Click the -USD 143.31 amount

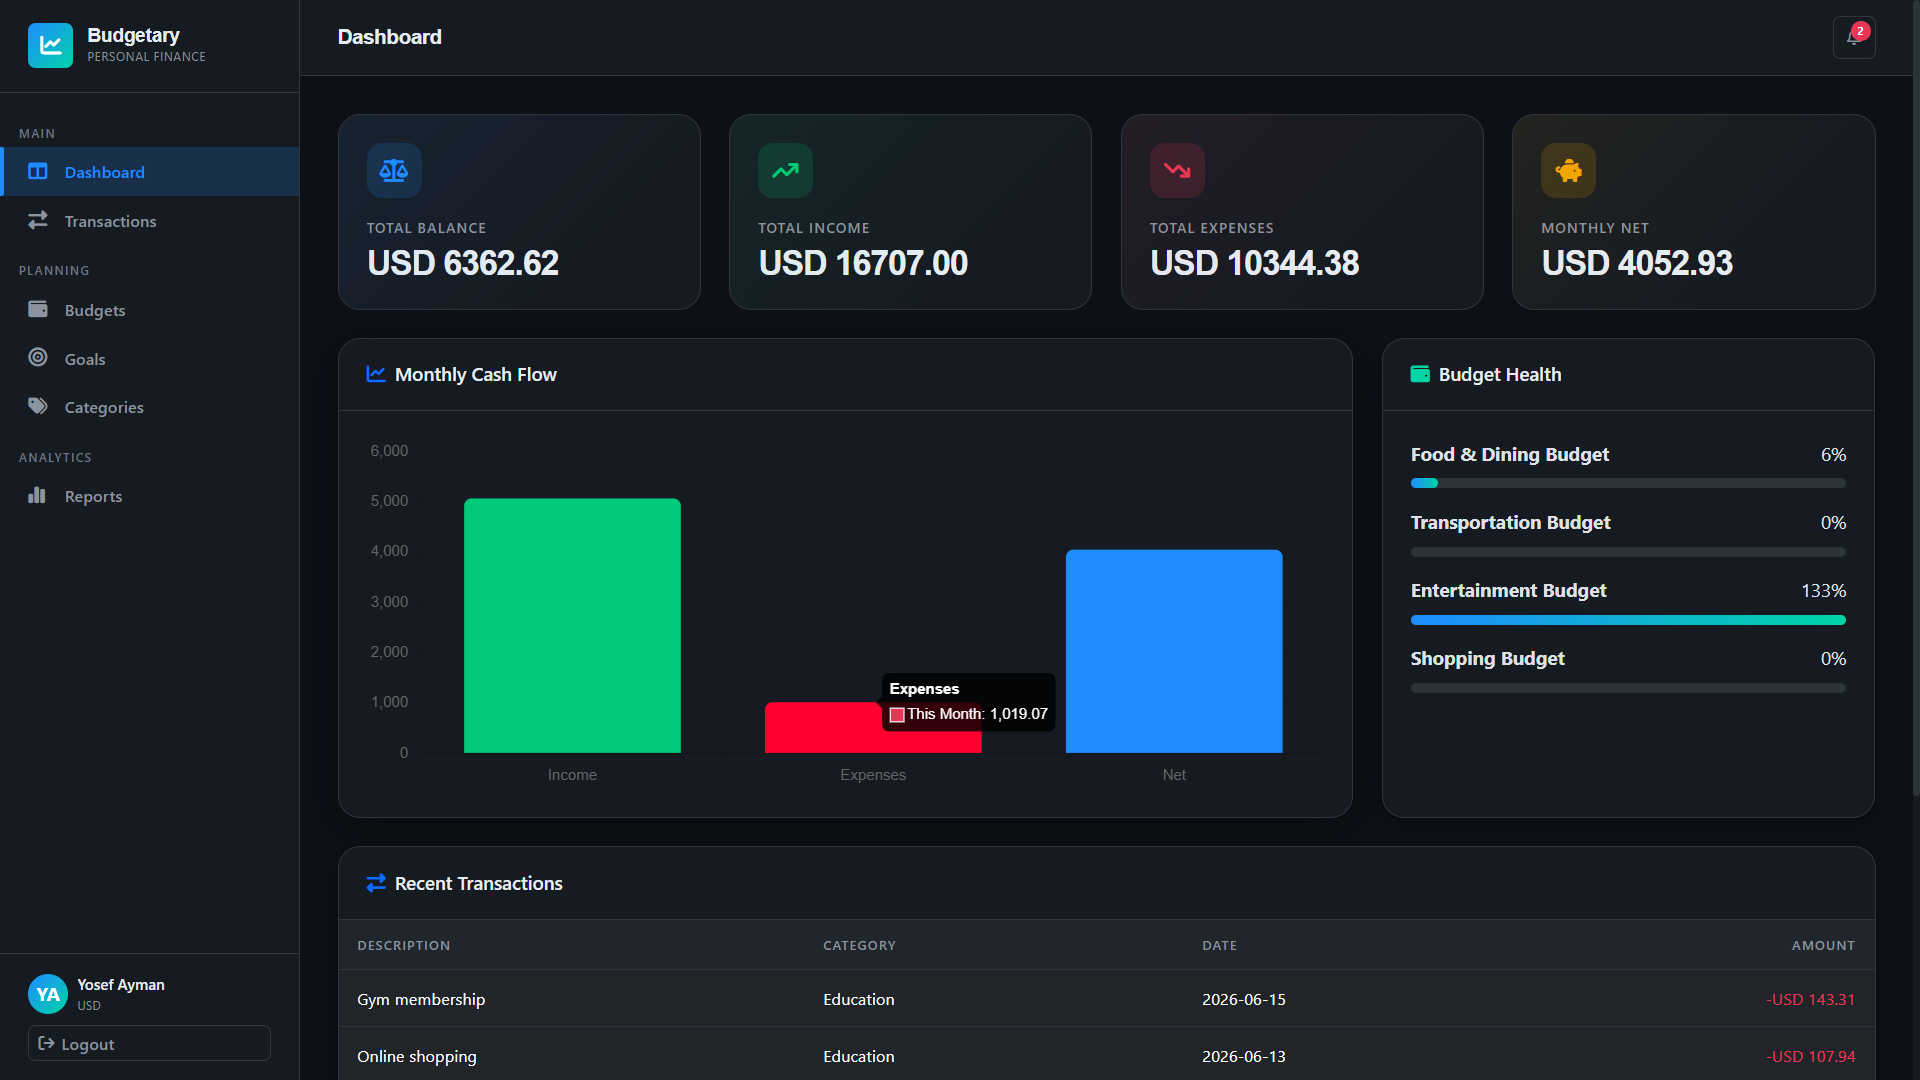tap(1810, 999)
